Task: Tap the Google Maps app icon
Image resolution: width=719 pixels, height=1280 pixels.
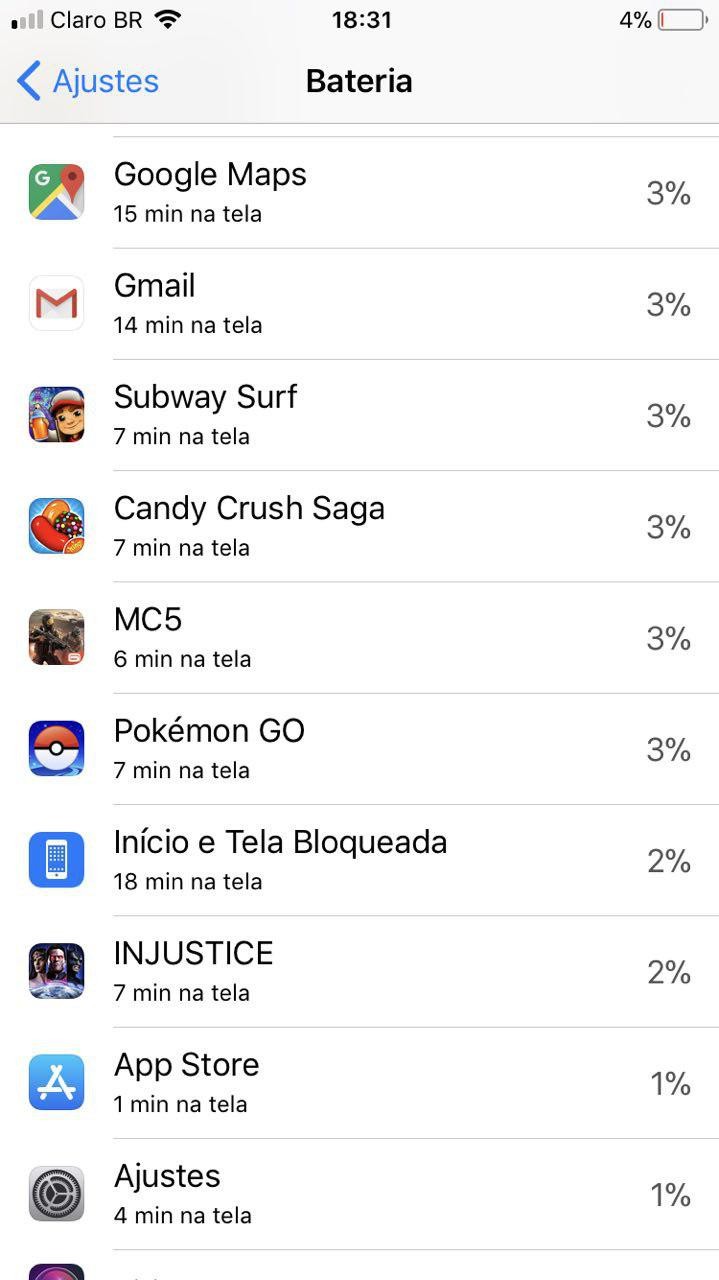Action: [56, 192]
